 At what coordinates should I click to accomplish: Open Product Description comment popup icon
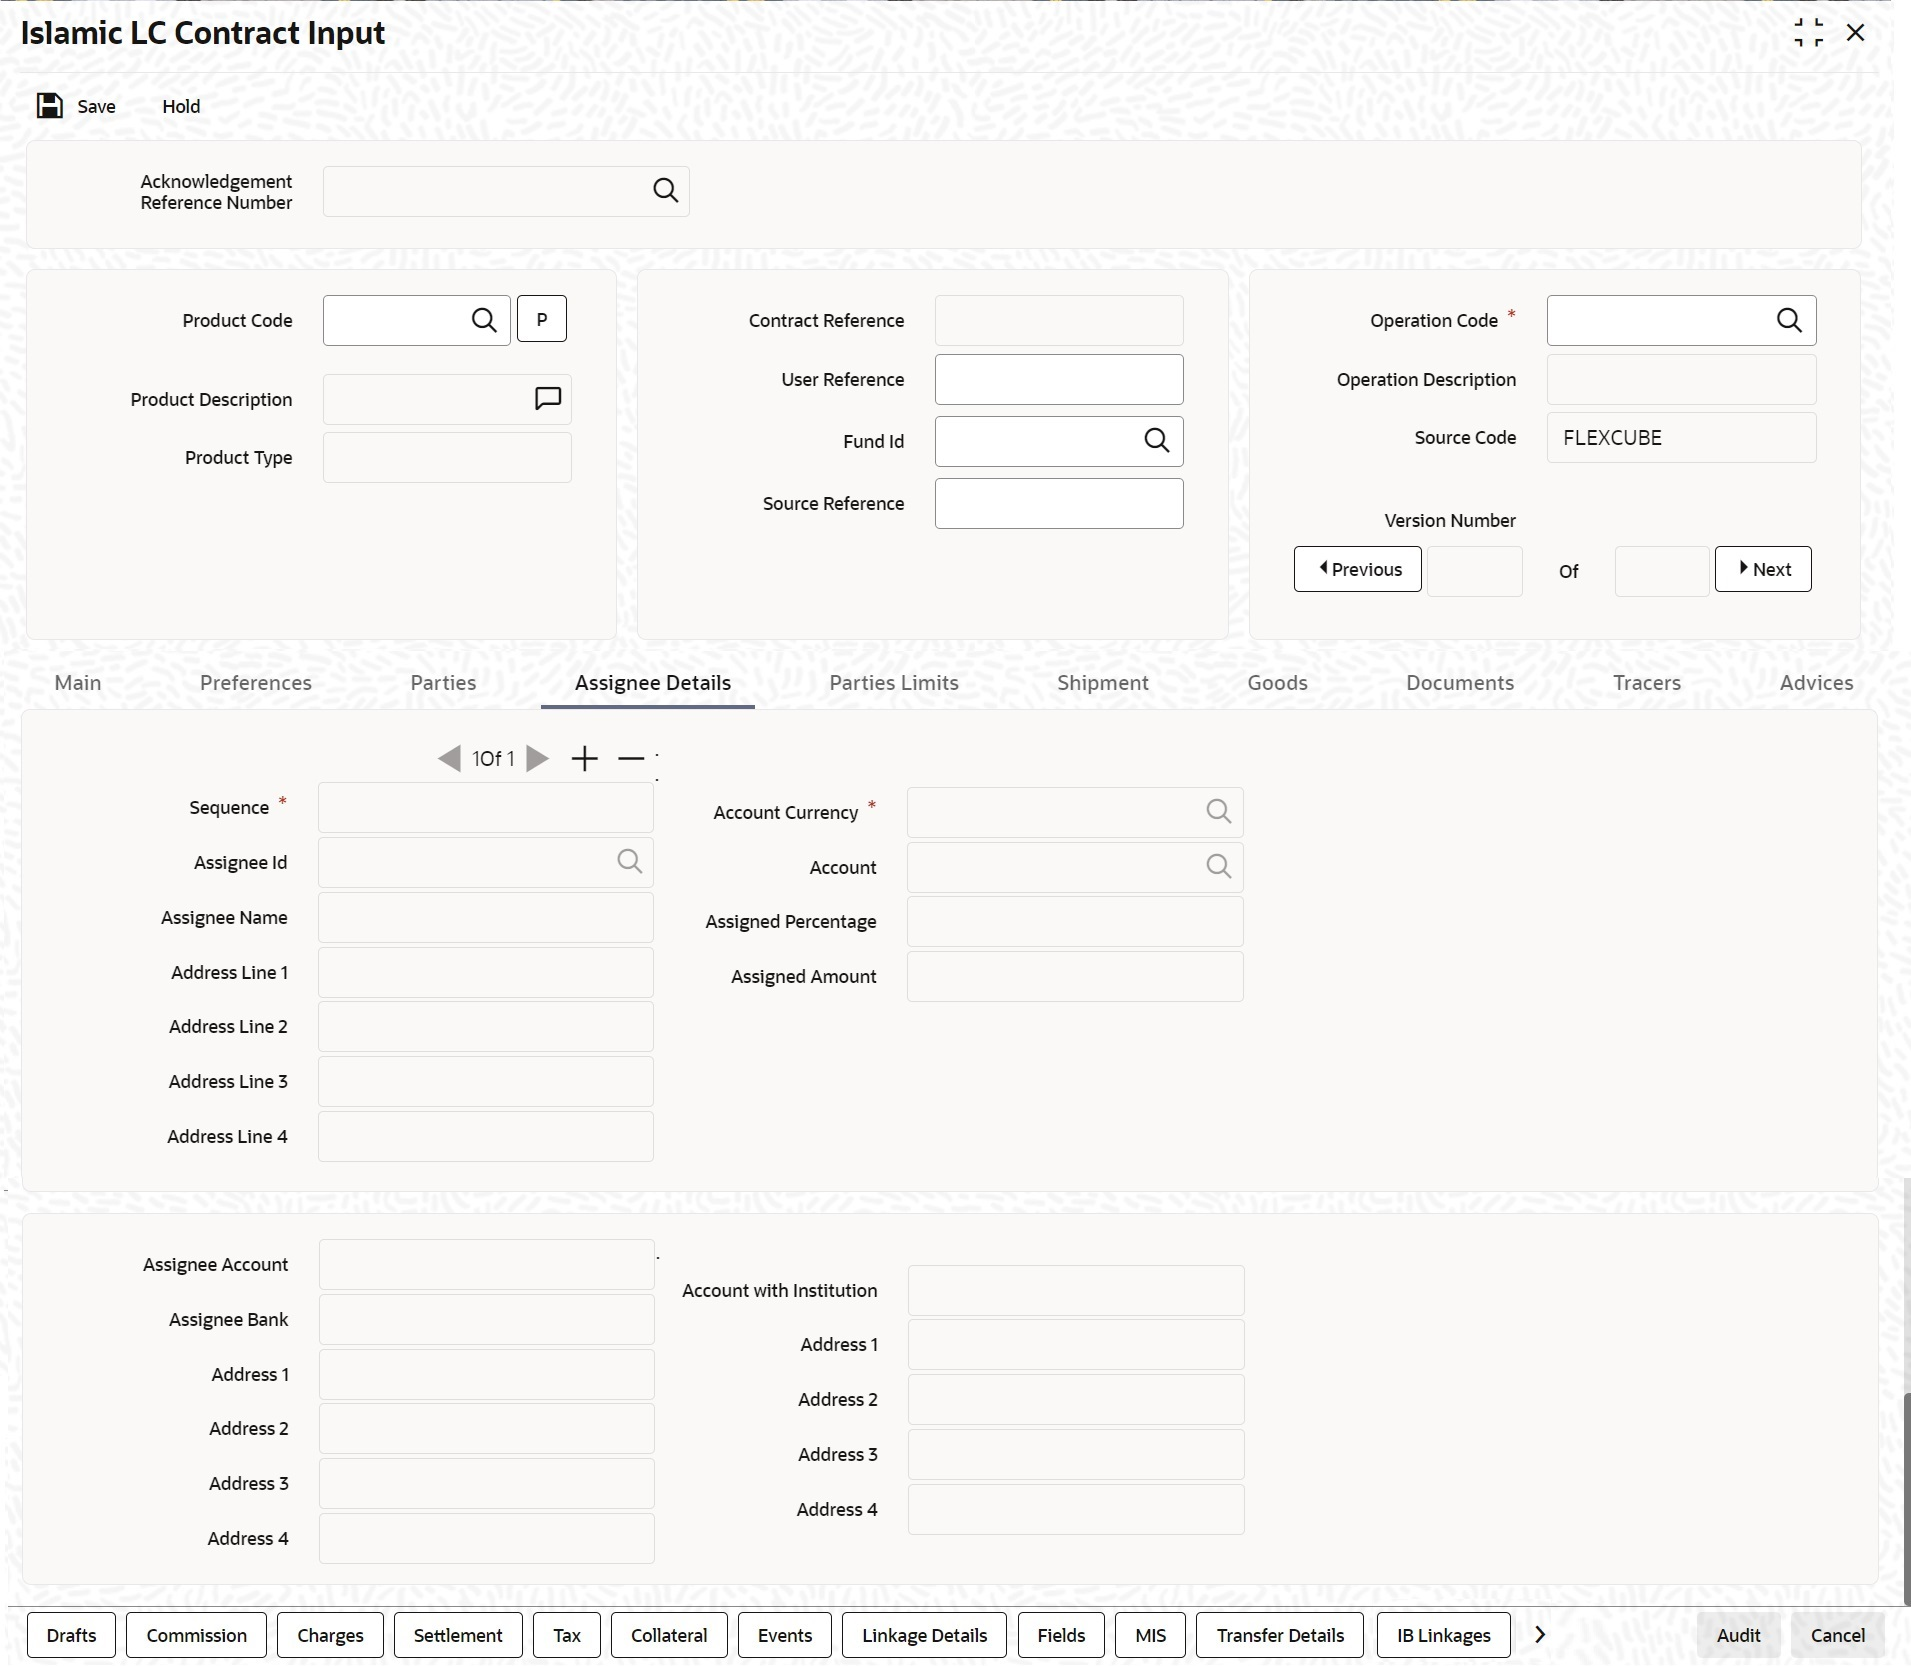pos(548,399)
